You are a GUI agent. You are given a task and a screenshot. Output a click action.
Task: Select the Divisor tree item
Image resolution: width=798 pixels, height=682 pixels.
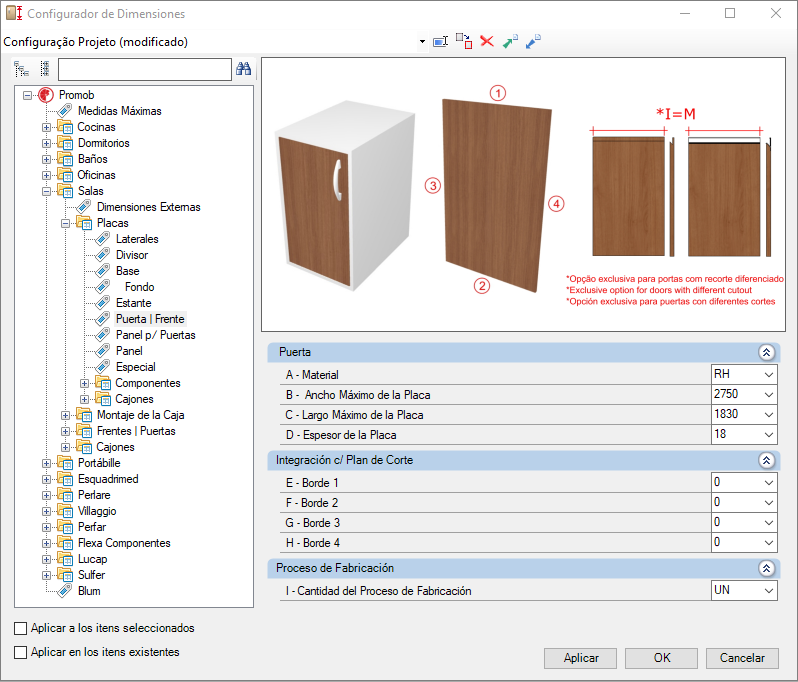coord(132,255)
